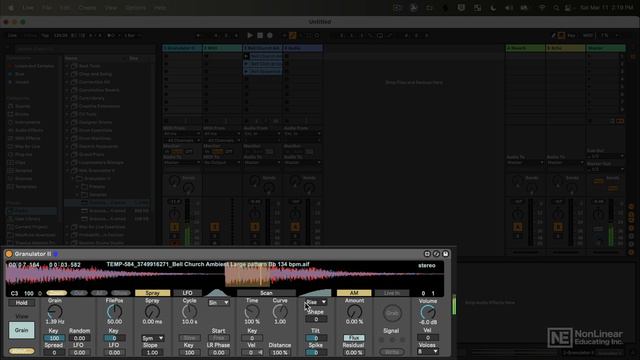Screen dimensions: 640x360
Task: Click the Grab button in Live In section
Action: pyautogui.click(x=392, y=313)
